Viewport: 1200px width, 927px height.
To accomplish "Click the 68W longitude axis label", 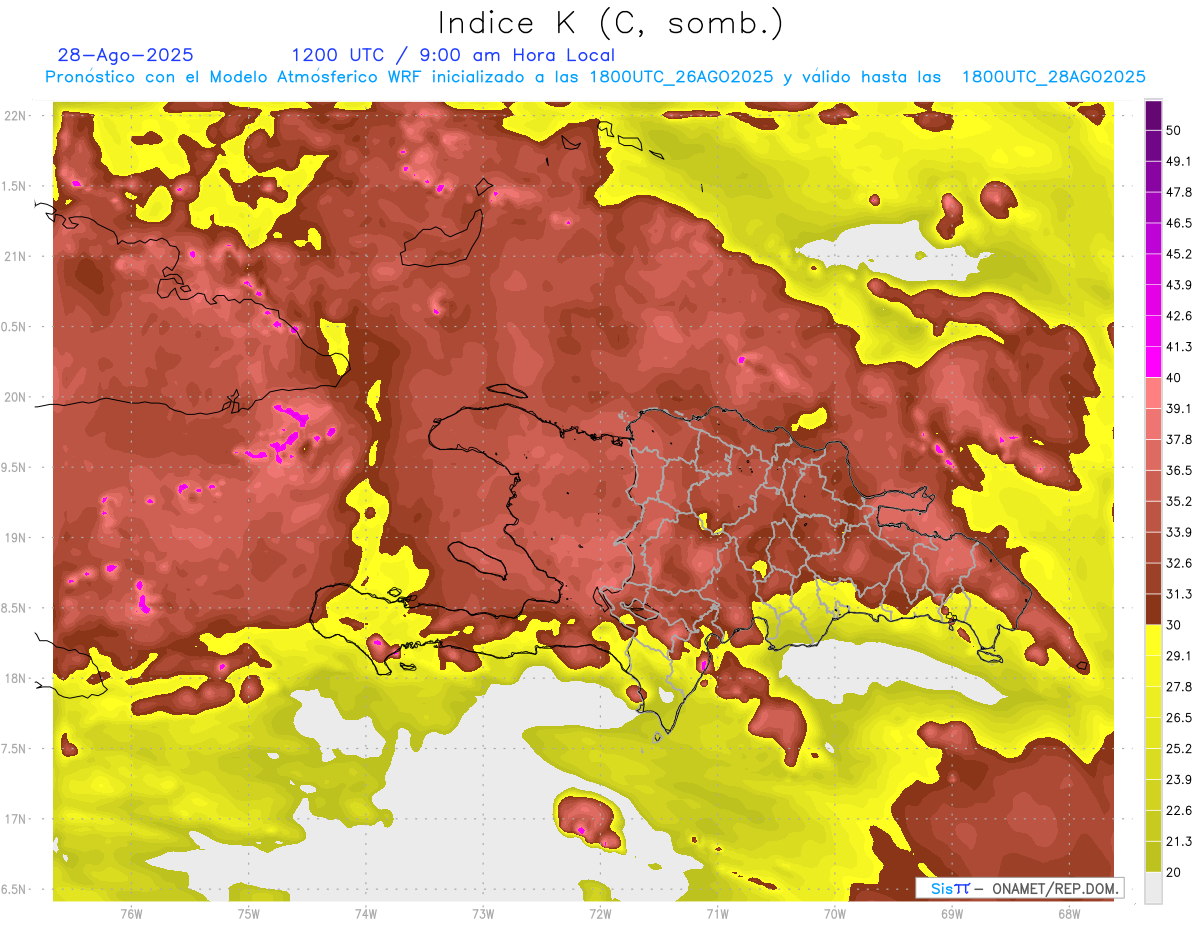I will pos(1068,913).
